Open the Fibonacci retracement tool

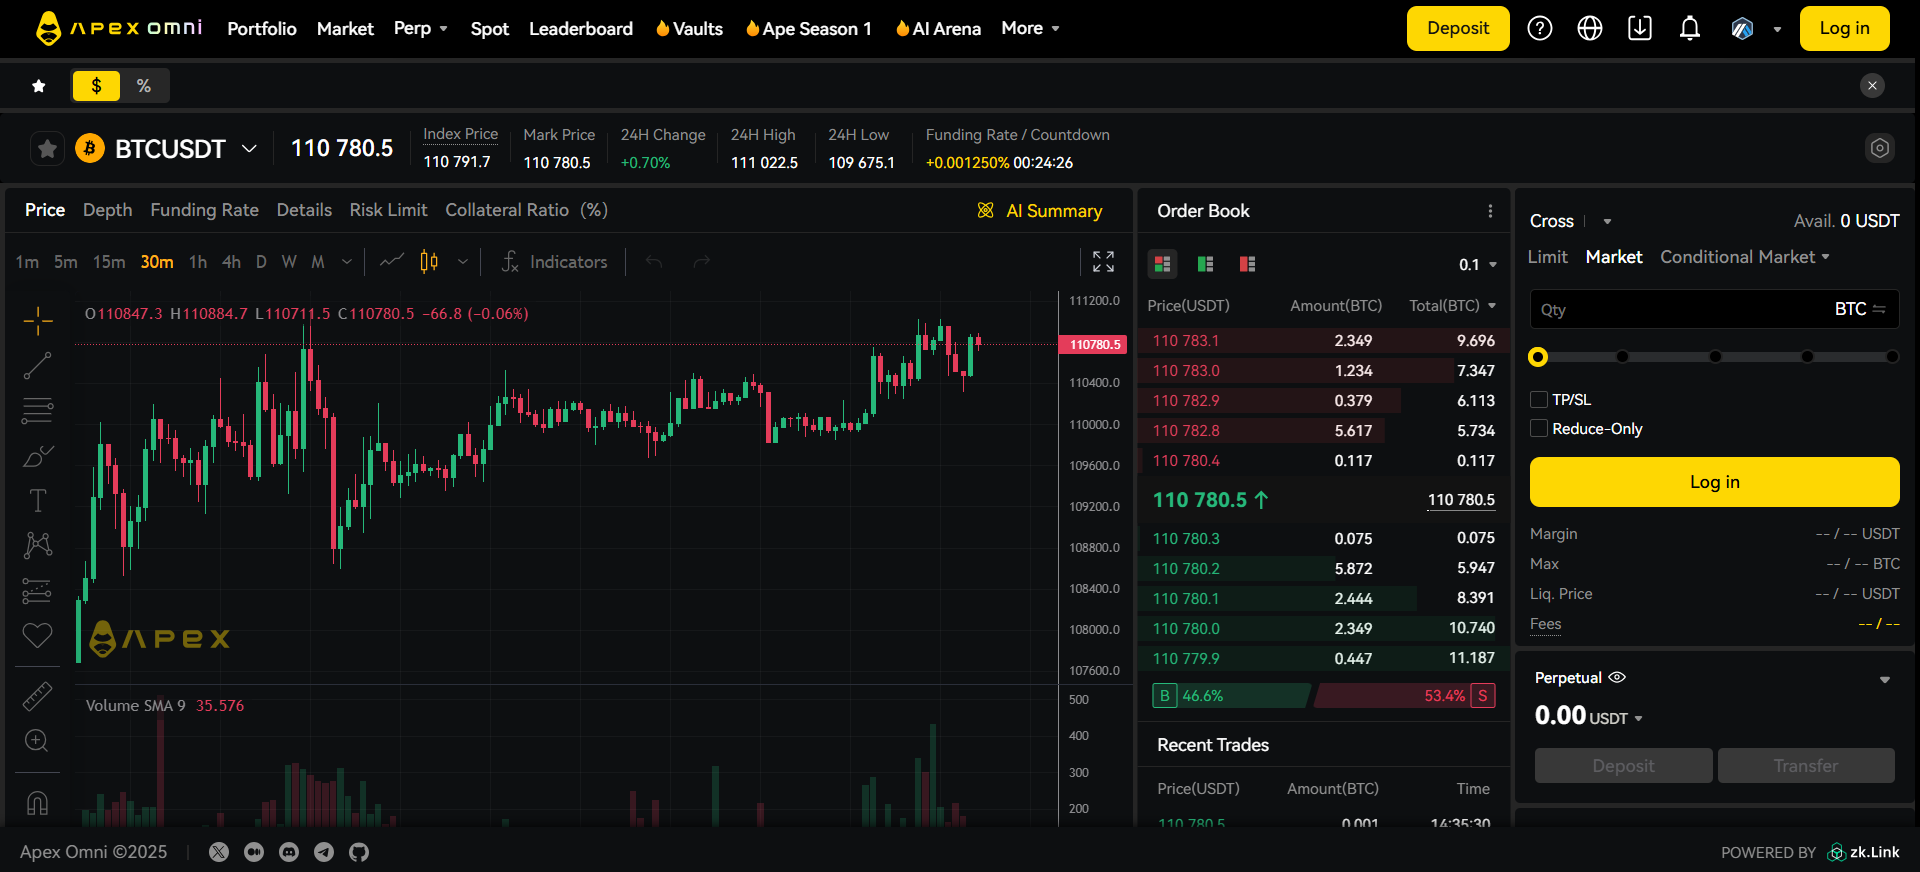click(x=38, y=410)
